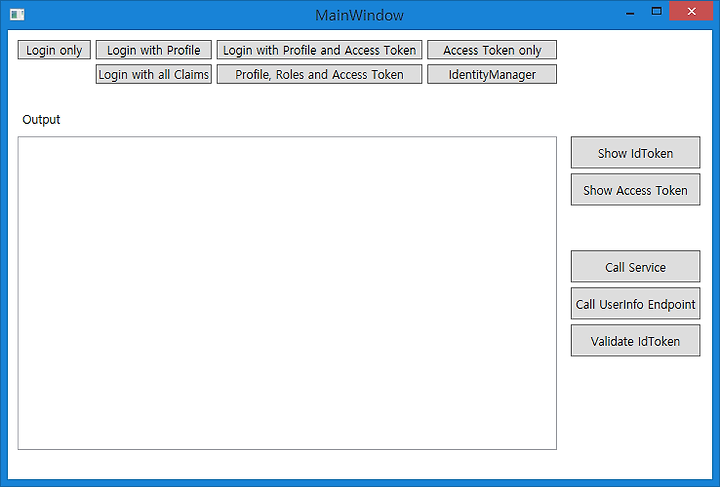This screenshot has width=720, height=487.
Task: Click the MainWindow title text
Action: tap(360, 15)
